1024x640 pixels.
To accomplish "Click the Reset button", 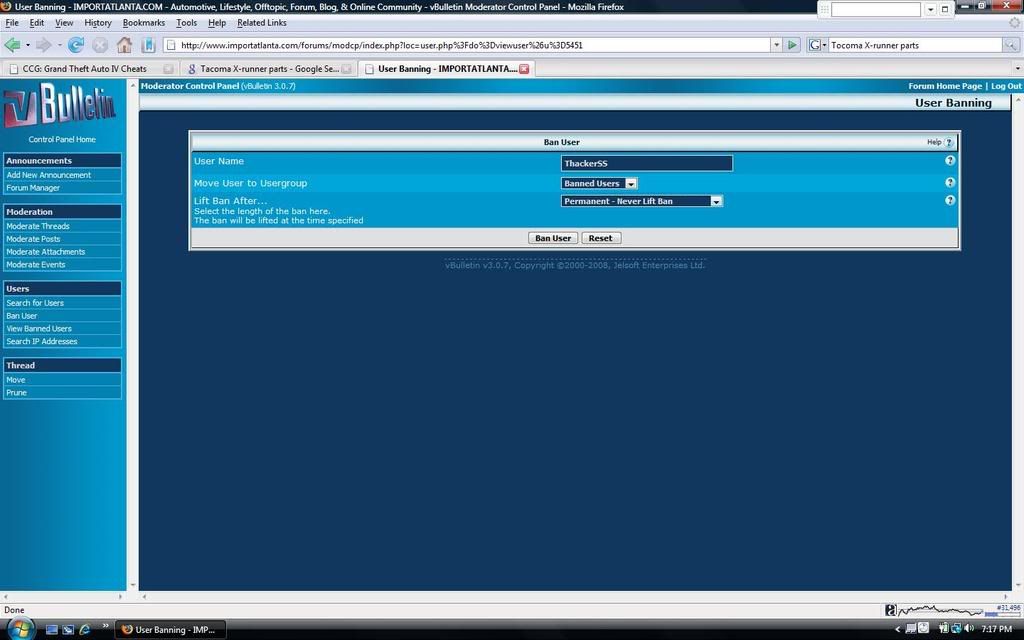I will [x=600, y=238].
